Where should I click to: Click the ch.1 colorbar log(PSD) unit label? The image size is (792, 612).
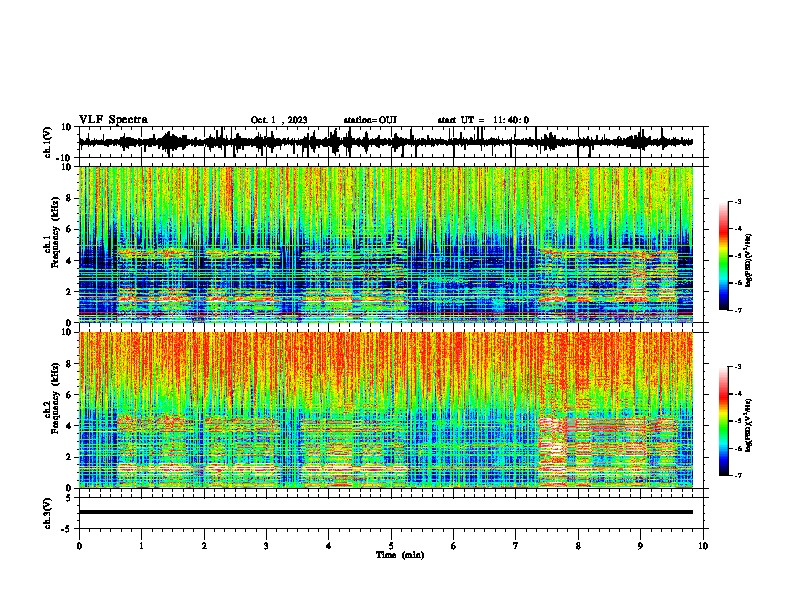(749, 260)
